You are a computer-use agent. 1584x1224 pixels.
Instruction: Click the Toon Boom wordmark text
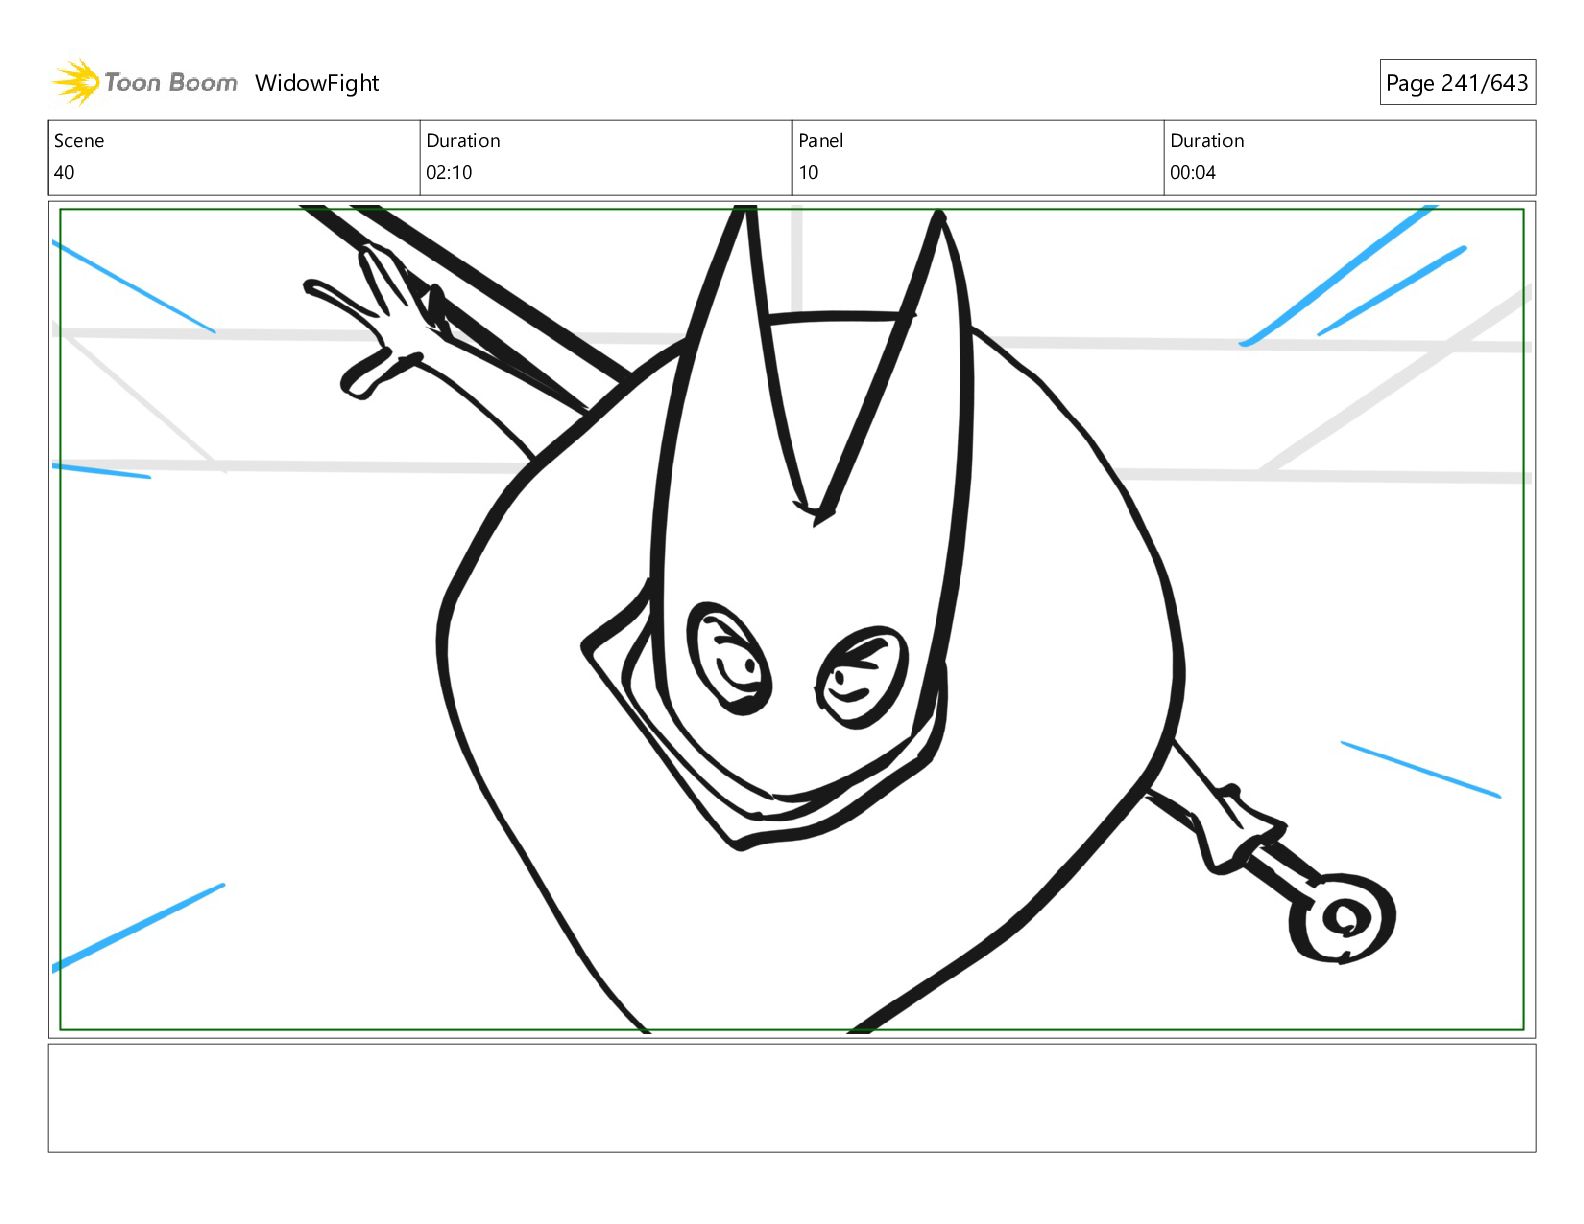[x=171, y=83]
